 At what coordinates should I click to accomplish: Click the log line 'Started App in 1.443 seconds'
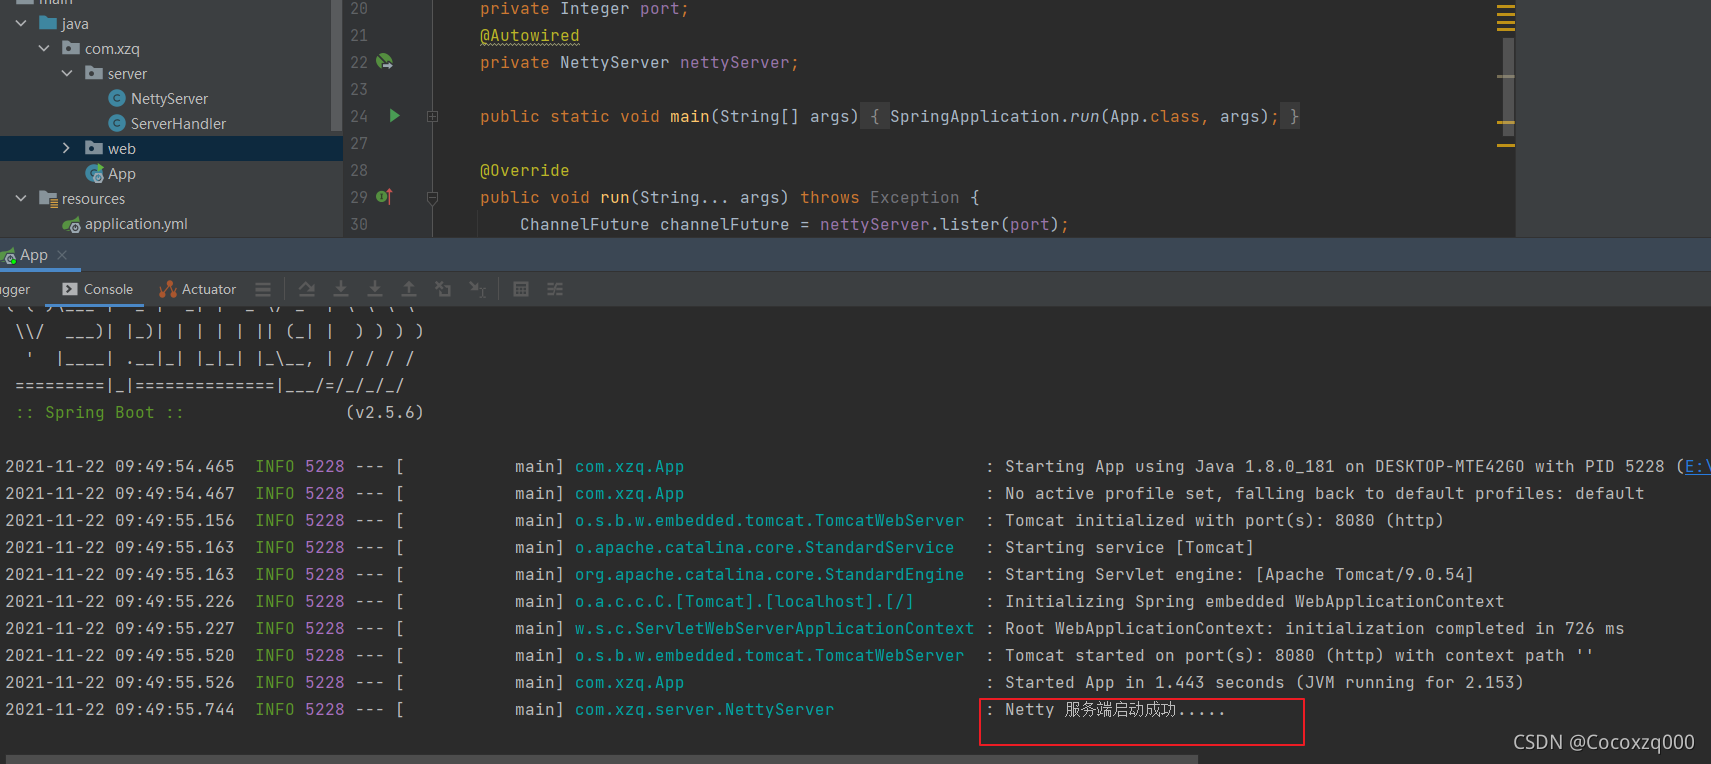(x=1264, y=682)
